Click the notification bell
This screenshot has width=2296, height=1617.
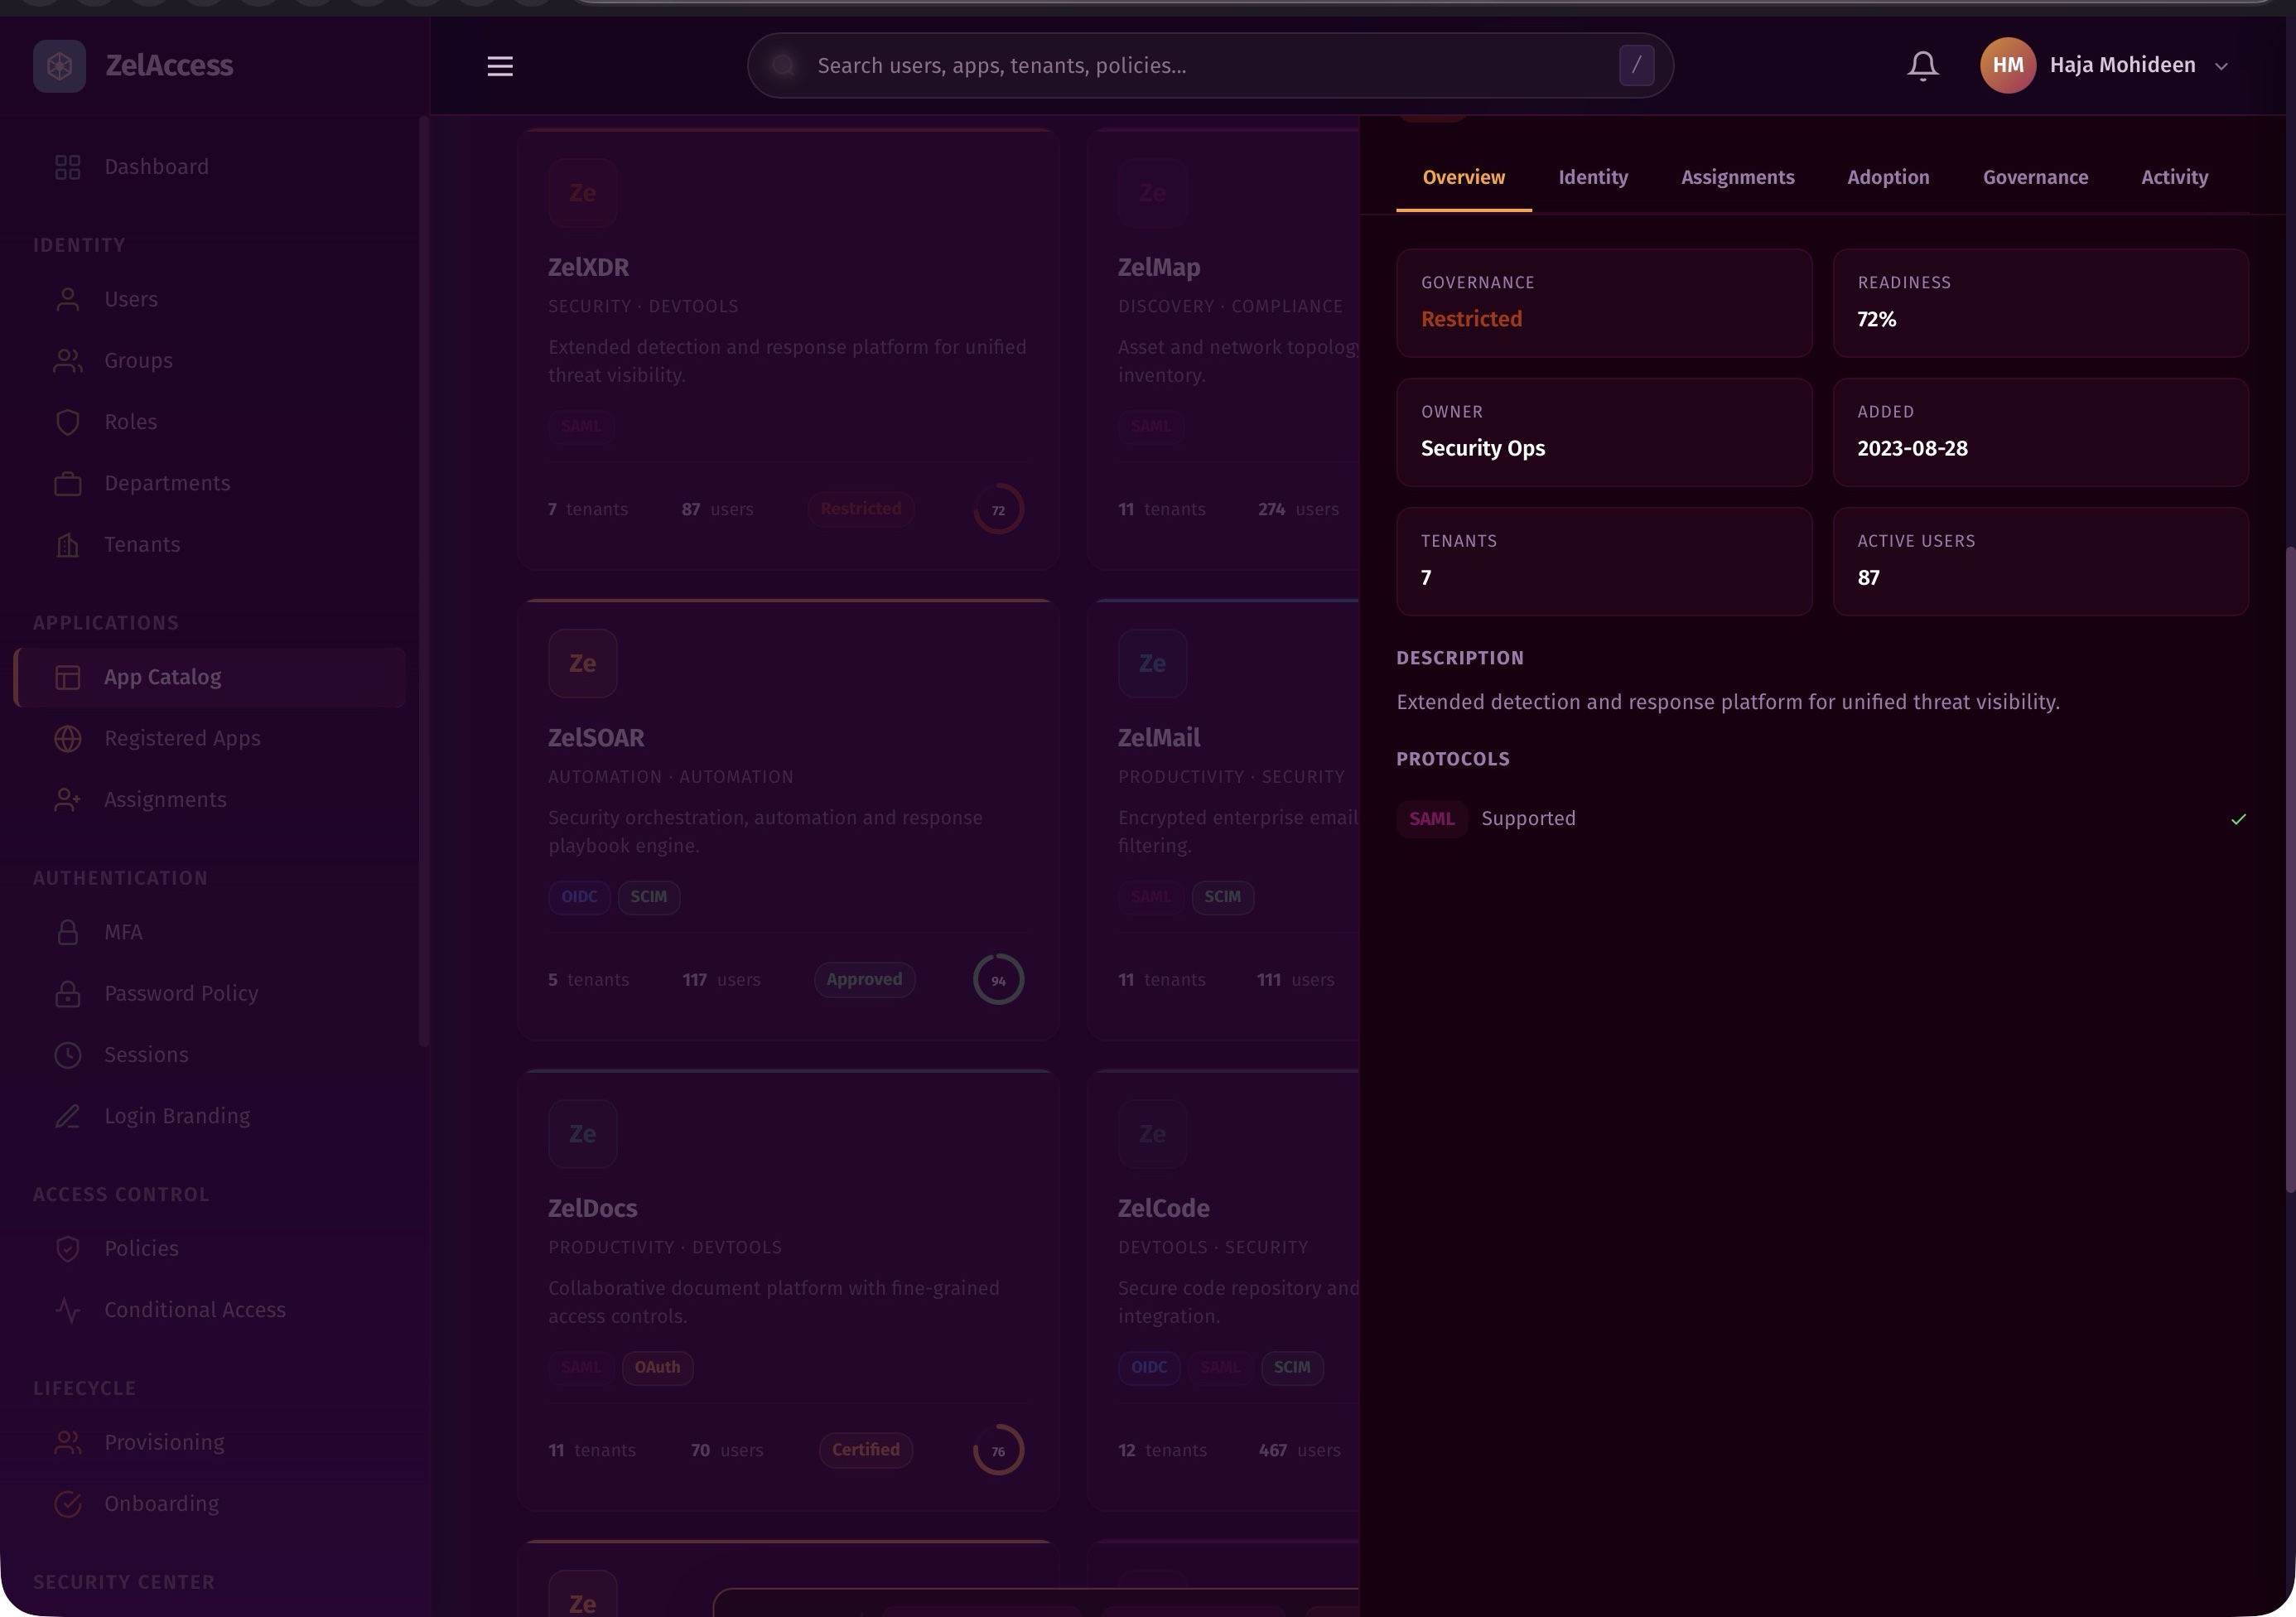(1921, 65)
